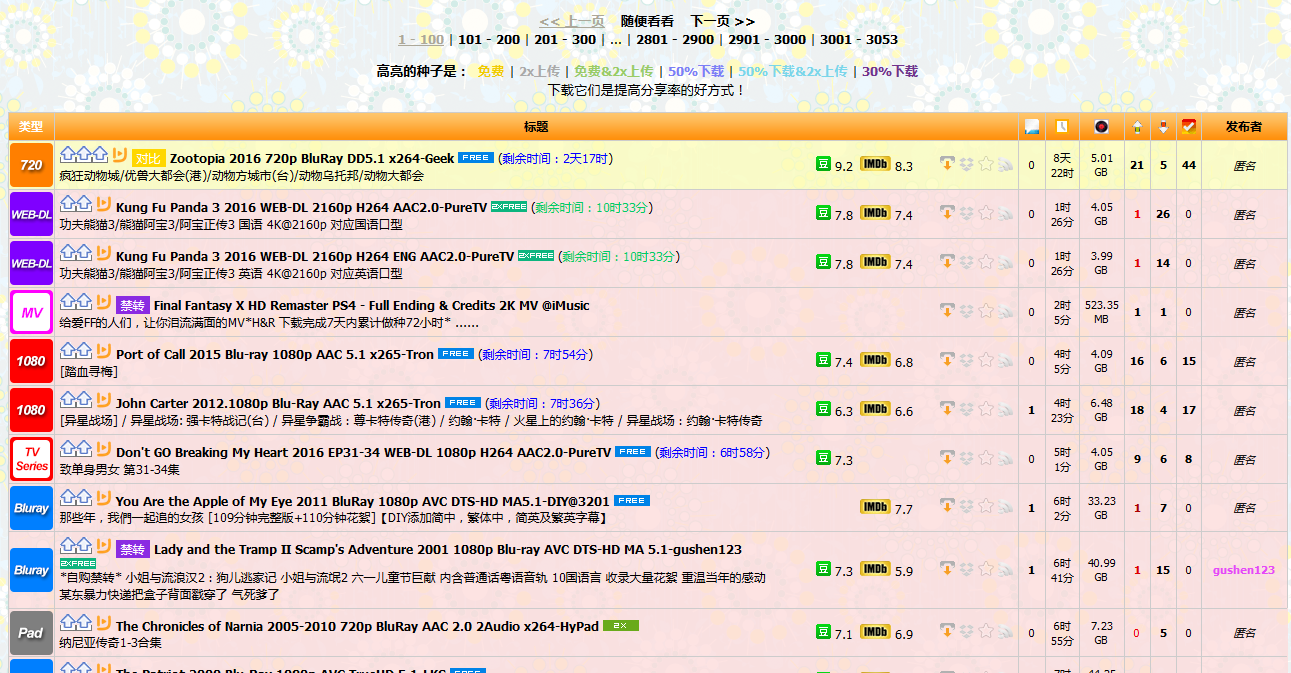This screenshot has width=1291, height=673.
Task: Star the You Are the Apple of My Eye torrent
Action: click(x=986, y=507)
